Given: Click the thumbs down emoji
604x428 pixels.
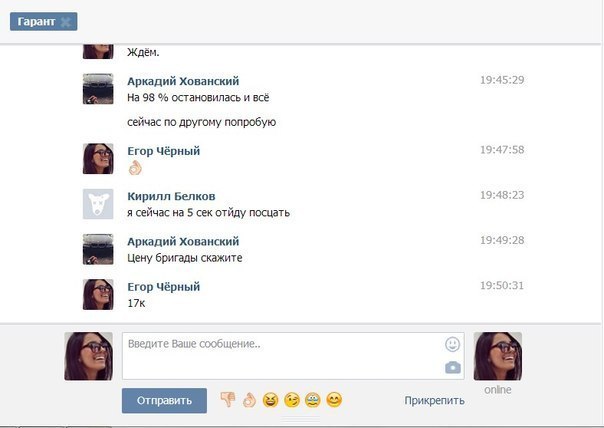Looking at the screenshot, I should click(228, 400).
